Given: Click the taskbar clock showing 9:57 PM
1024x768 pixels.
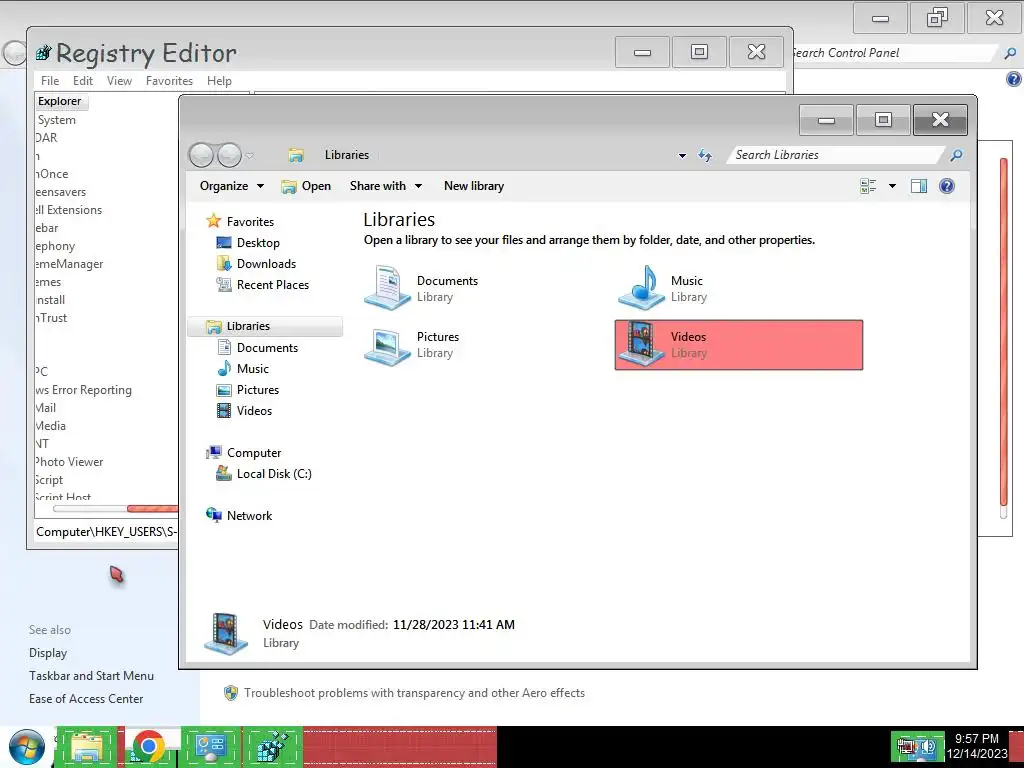Looking at the screenshot, I should 977,746.
